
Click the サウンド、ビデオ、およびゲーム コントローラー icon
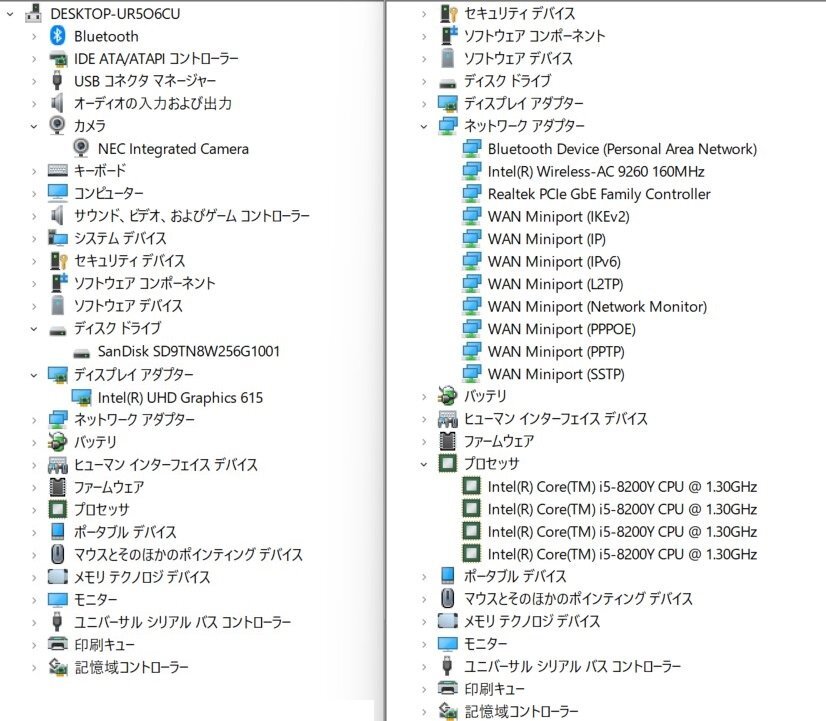click(57, 216)
